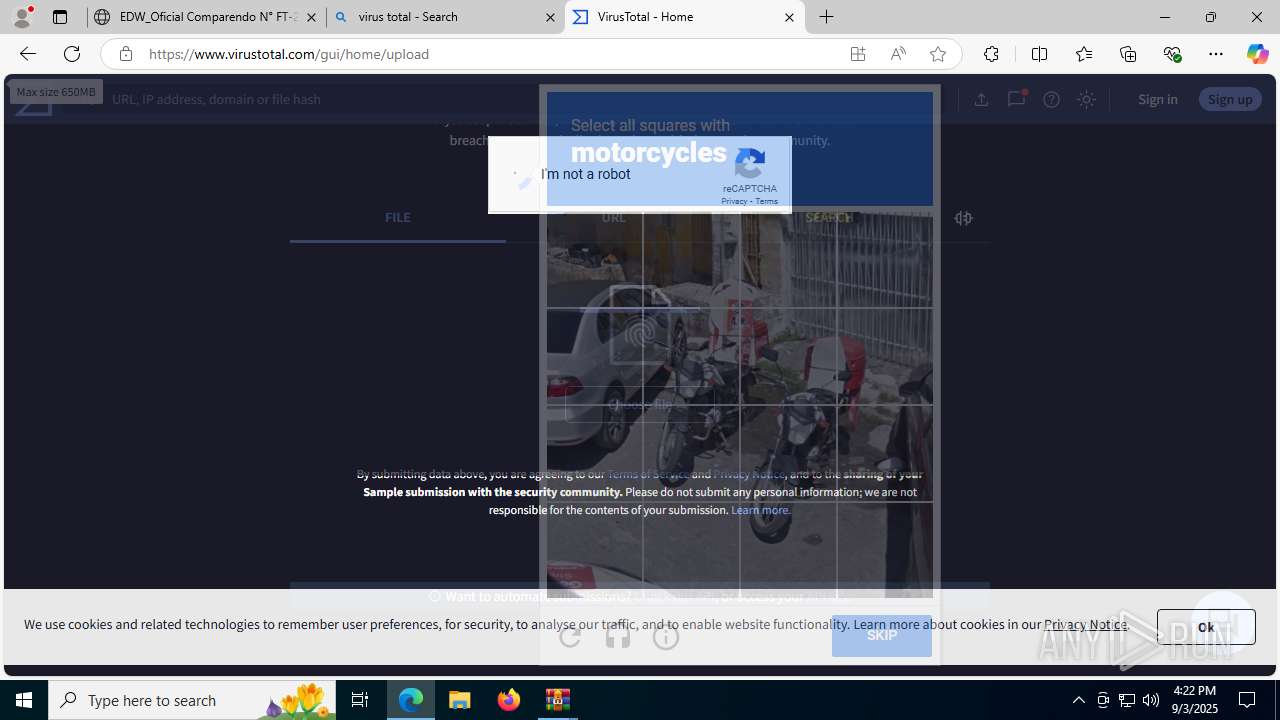Close the VirusTotal - Home tab

tap(789, 17)
